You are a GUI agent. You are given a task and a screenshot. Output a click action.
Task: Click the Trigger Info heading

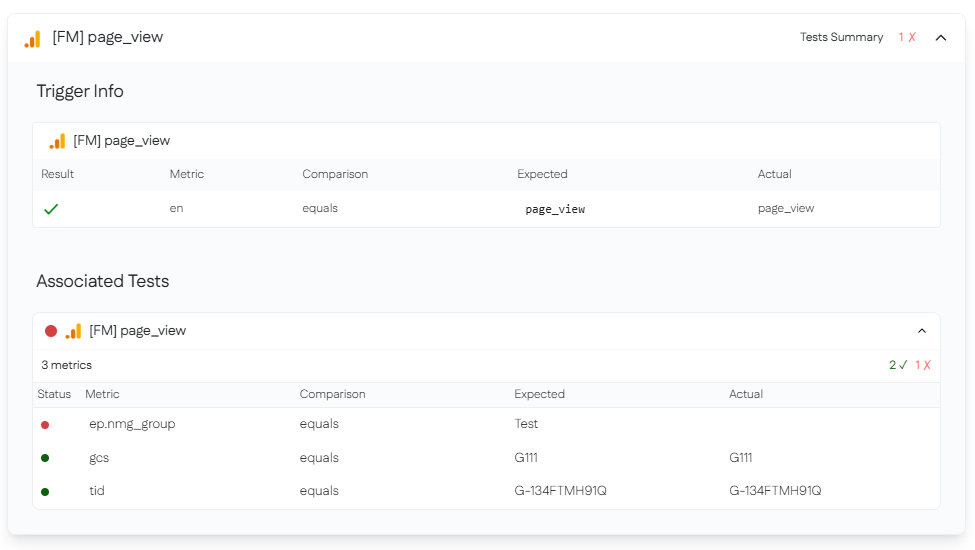tap(80, 91)
